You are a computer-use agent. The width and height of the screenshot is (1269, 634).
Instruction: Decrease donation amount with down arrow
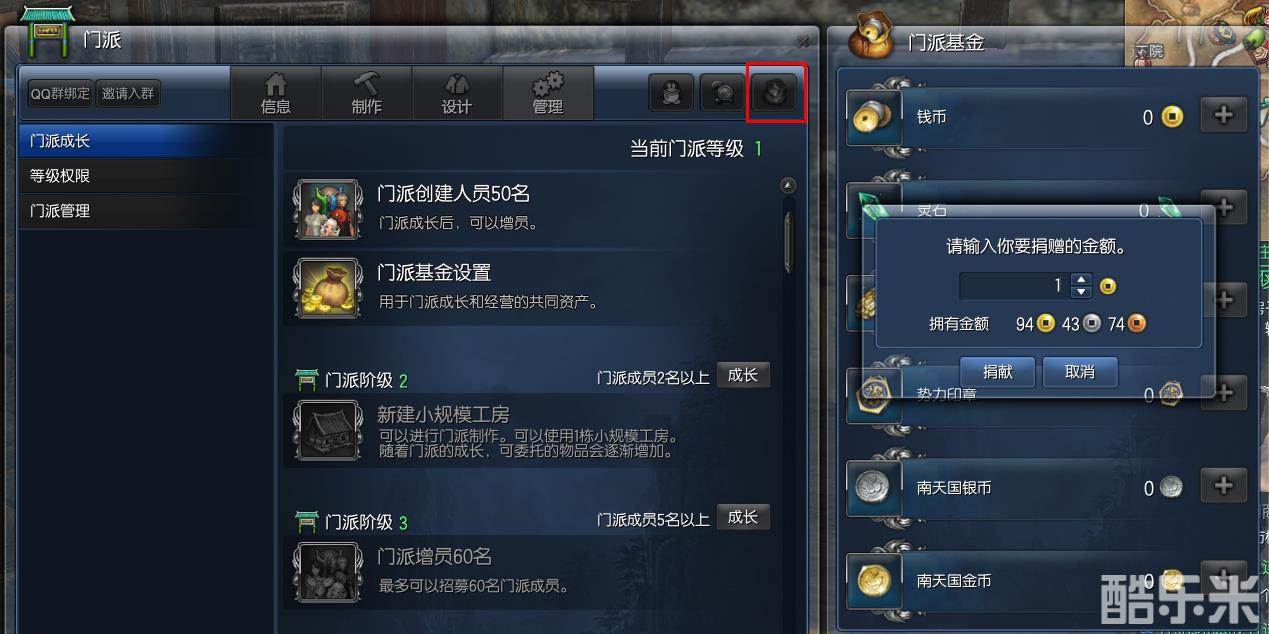point(1081,292)
